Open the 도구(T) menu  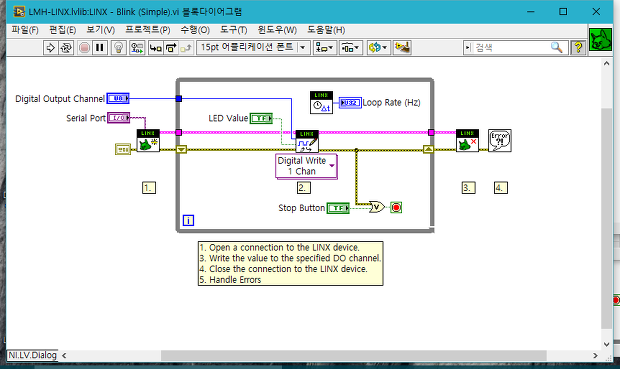pyautogui.click(x=233, y=30)
